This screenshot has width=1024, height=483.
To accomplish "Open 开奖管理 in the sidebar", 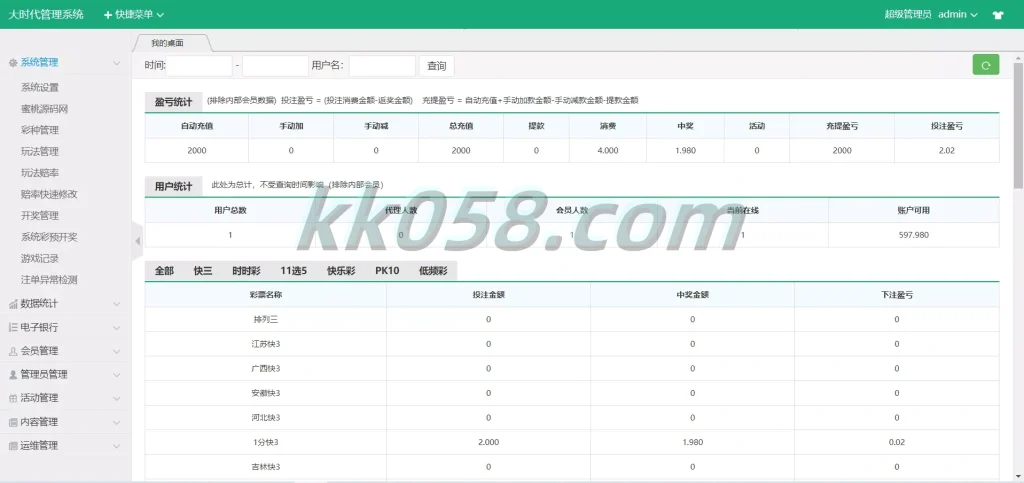I will 40,215.
